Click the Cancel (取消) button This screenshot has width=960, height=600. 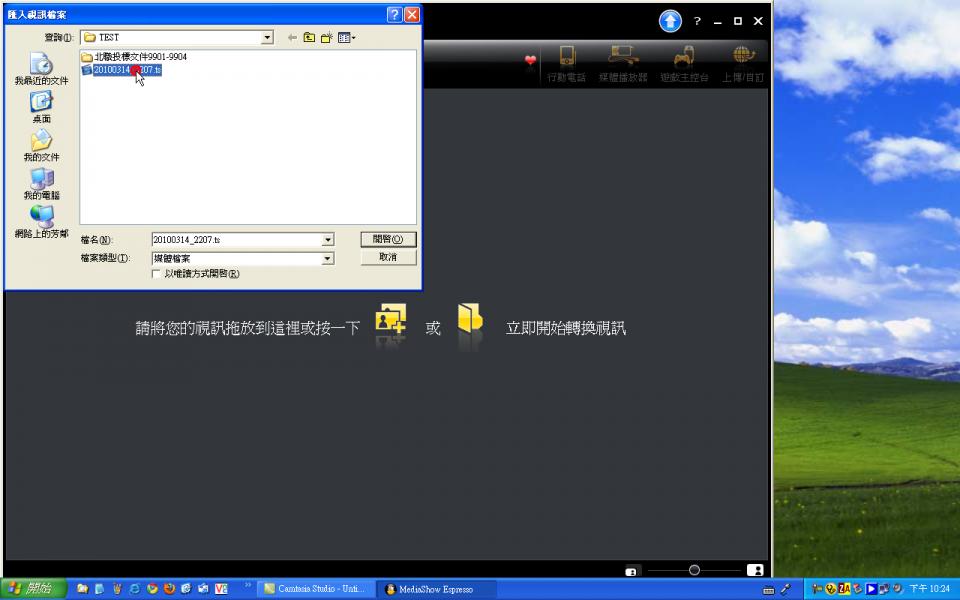coord(388,258)
